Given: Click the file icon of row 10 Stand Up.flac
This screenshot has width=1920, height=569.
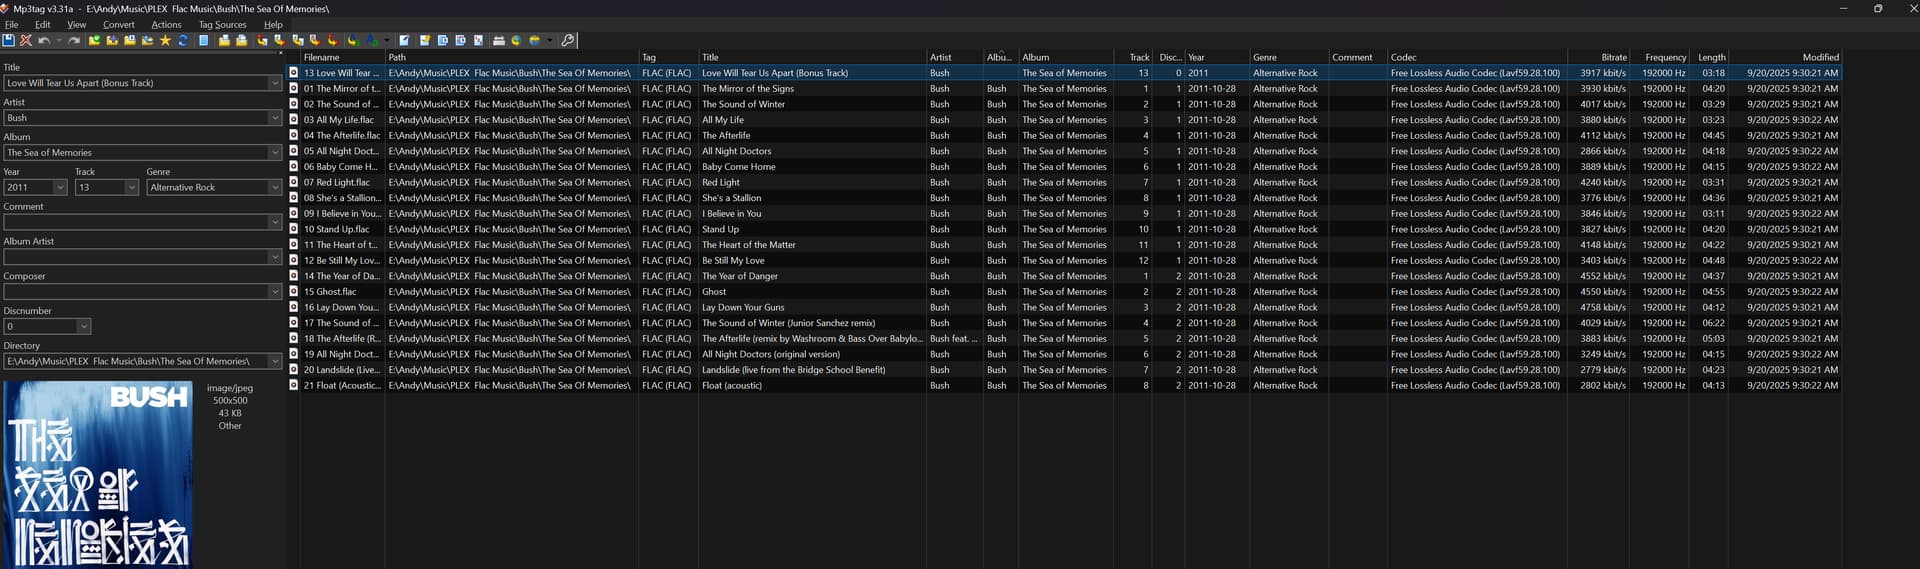Looking at the screenshot, I should pos(294,229).
